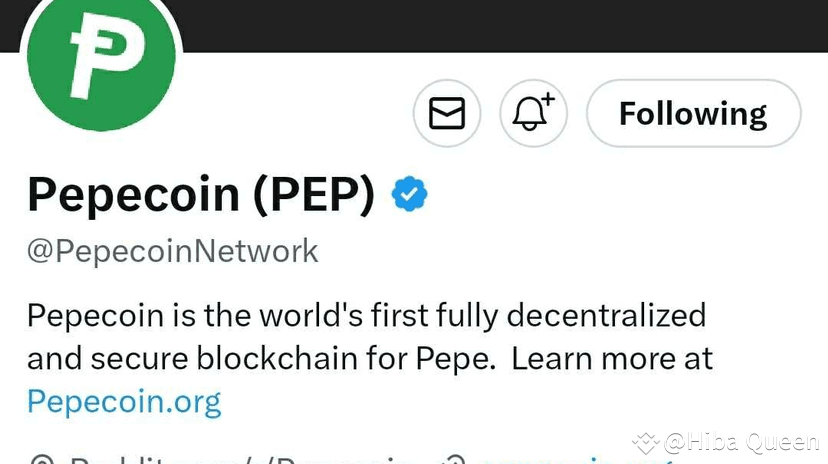The image size is (828, 464).
Task: Tap the dark header banner image
Action: [500, 25]
